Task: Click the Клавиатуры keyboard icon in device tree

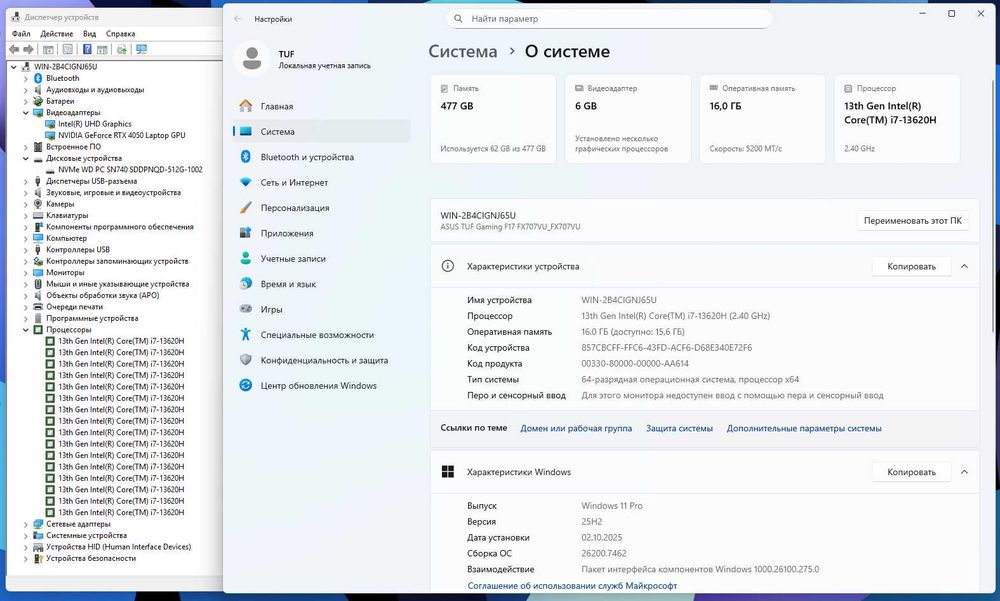Action: point(38,216)
